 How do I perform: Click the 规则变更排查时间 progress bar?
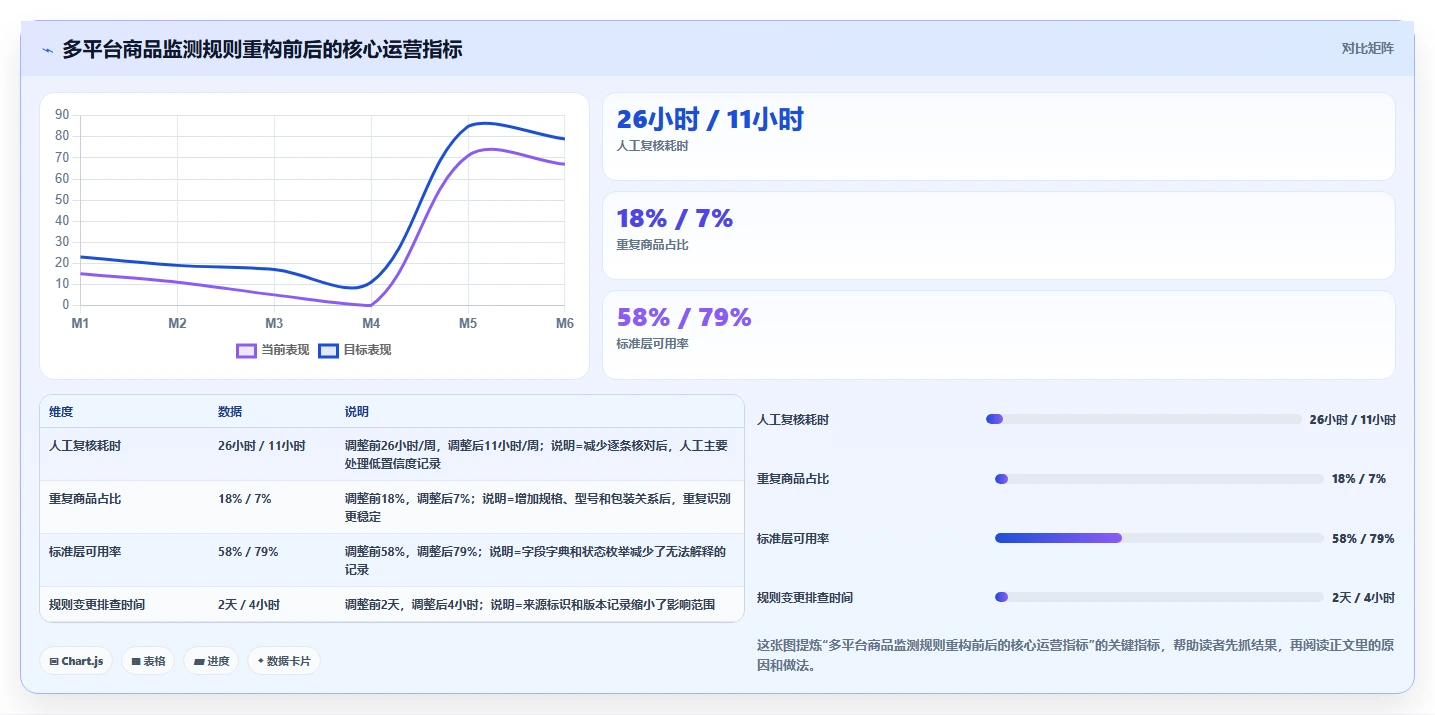[x=1159, y=597]
